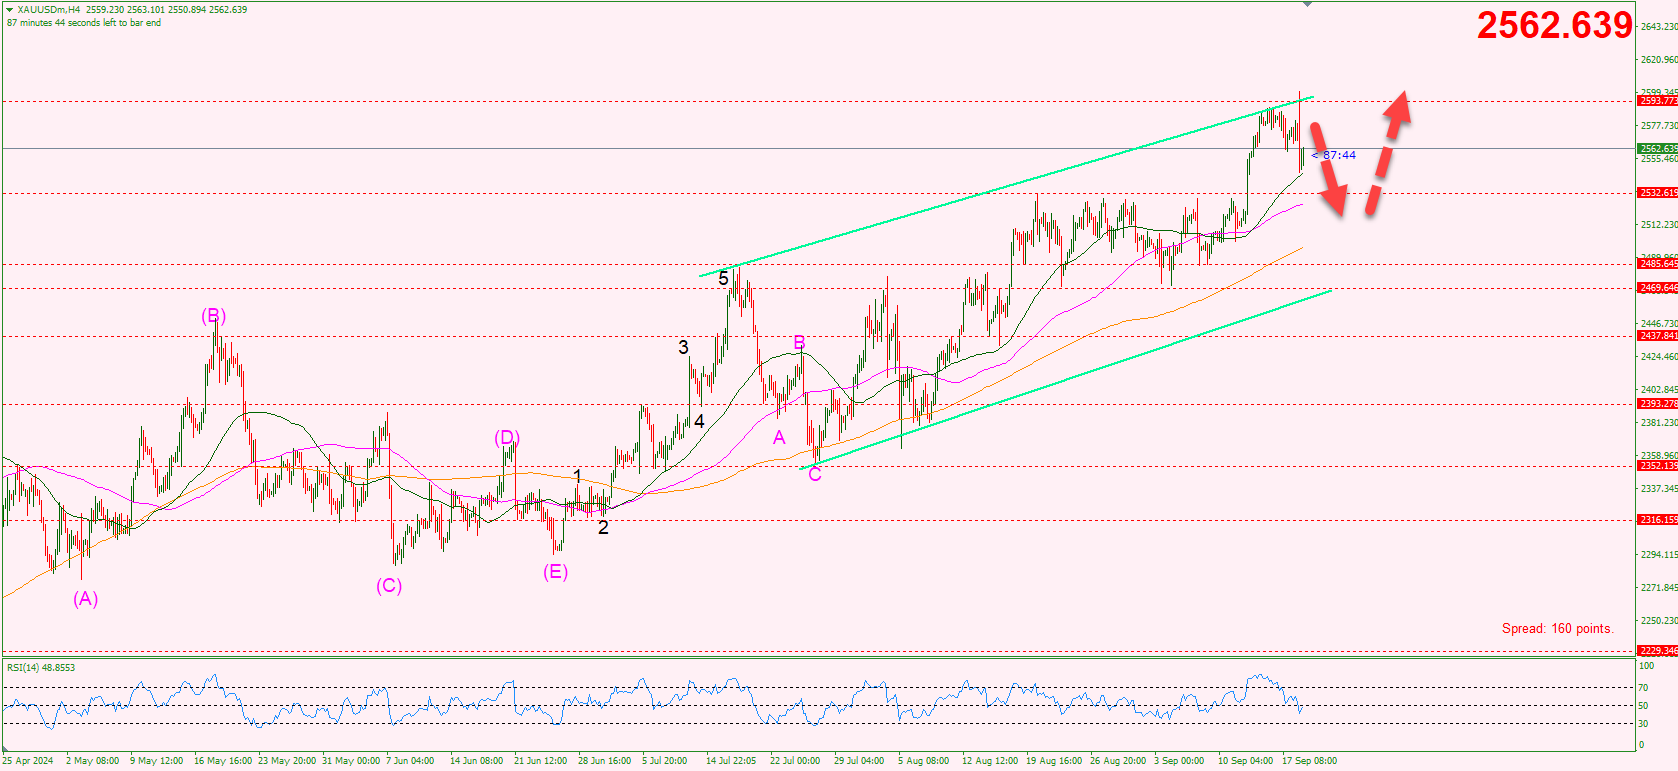Screen dimensions: 1678x771
Task: Select the black wave number 1 label
Action: [577, 476]
